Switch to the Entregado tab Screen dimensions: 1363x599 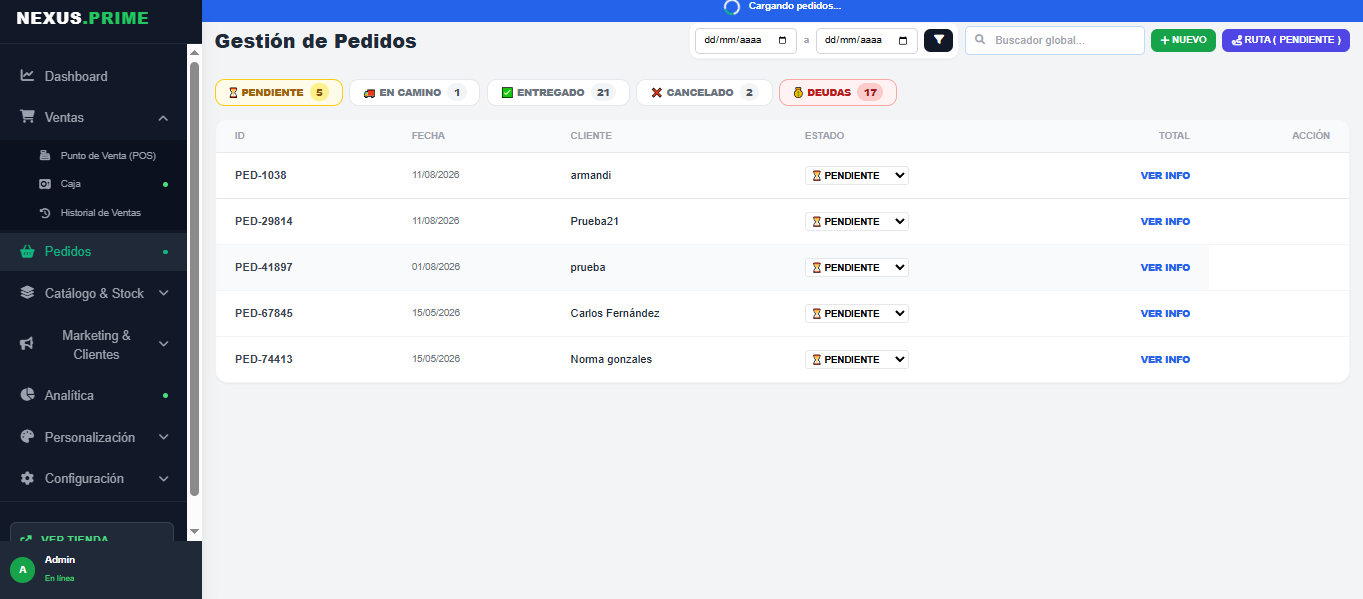(558, 92)
